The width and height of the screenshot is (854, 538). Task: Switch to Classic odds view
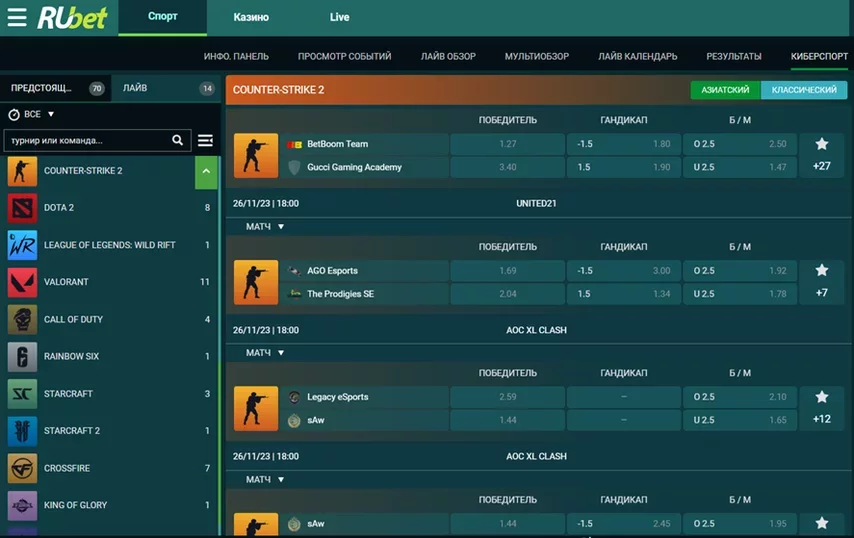coord(804,90)
